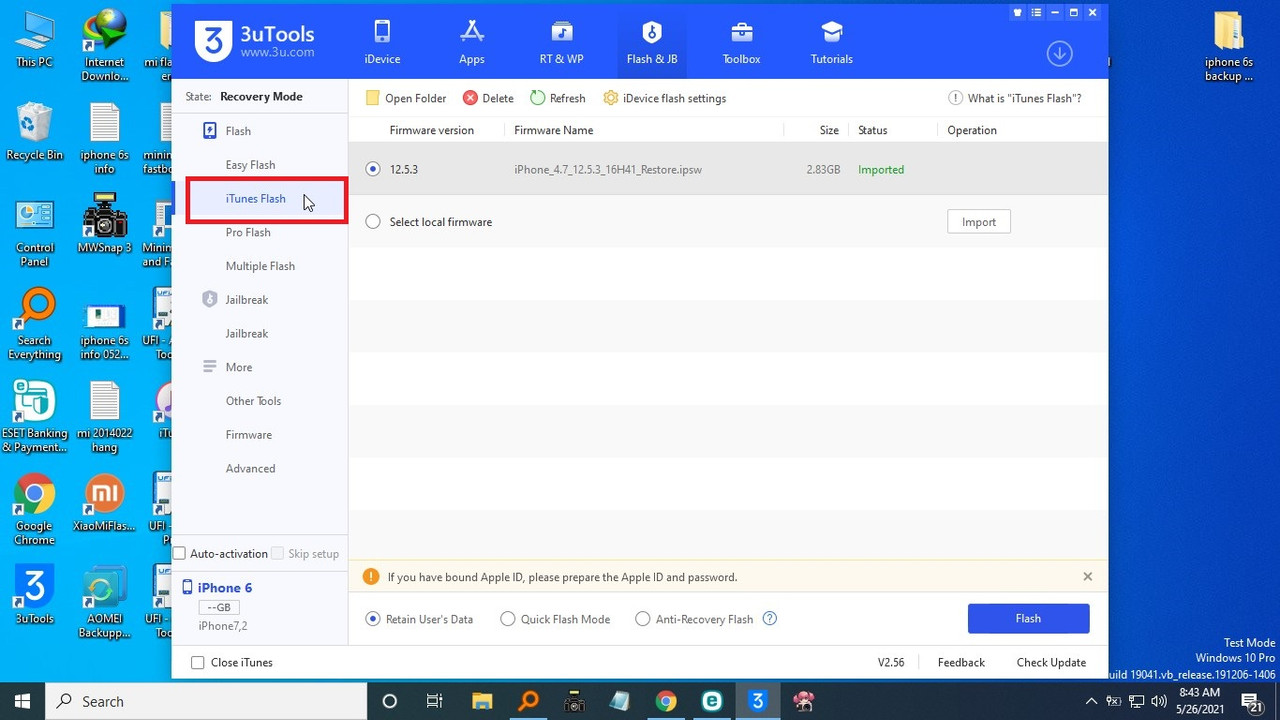Open the 3uTools desktop shortcut
Viewport: 1280px width, 720px height.
34,595
